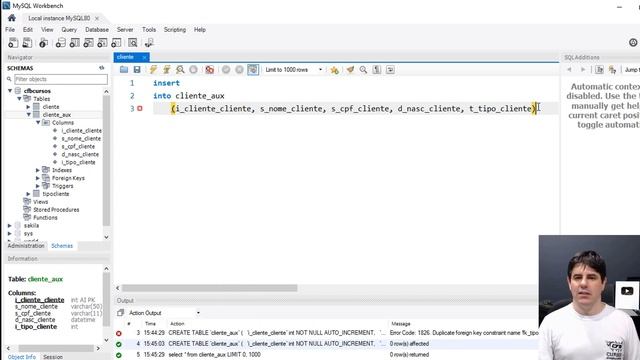Add current query to snippets favorites
The width and height of the screenshot is (640, 360).
(334, 70)
